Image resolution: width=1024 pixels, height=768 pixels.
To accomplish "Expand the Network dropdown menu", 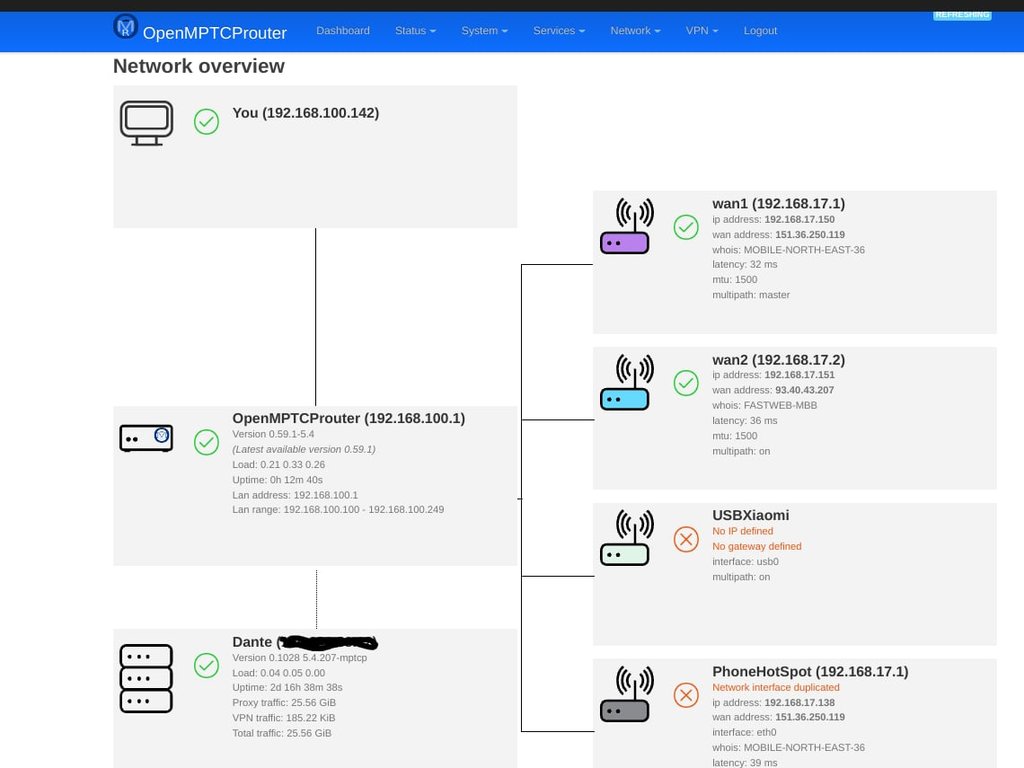I will click(635, 31).
